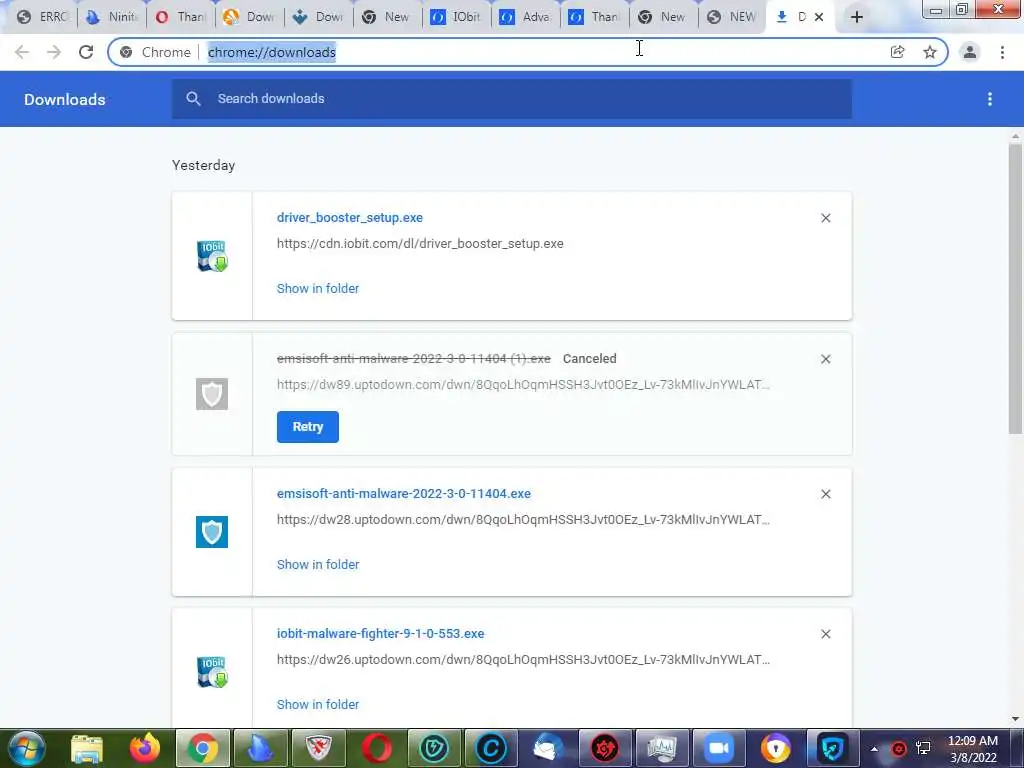1024x768 pixels.
Task: Show driver_booster_setup.exe in folder
Action: 317,288
